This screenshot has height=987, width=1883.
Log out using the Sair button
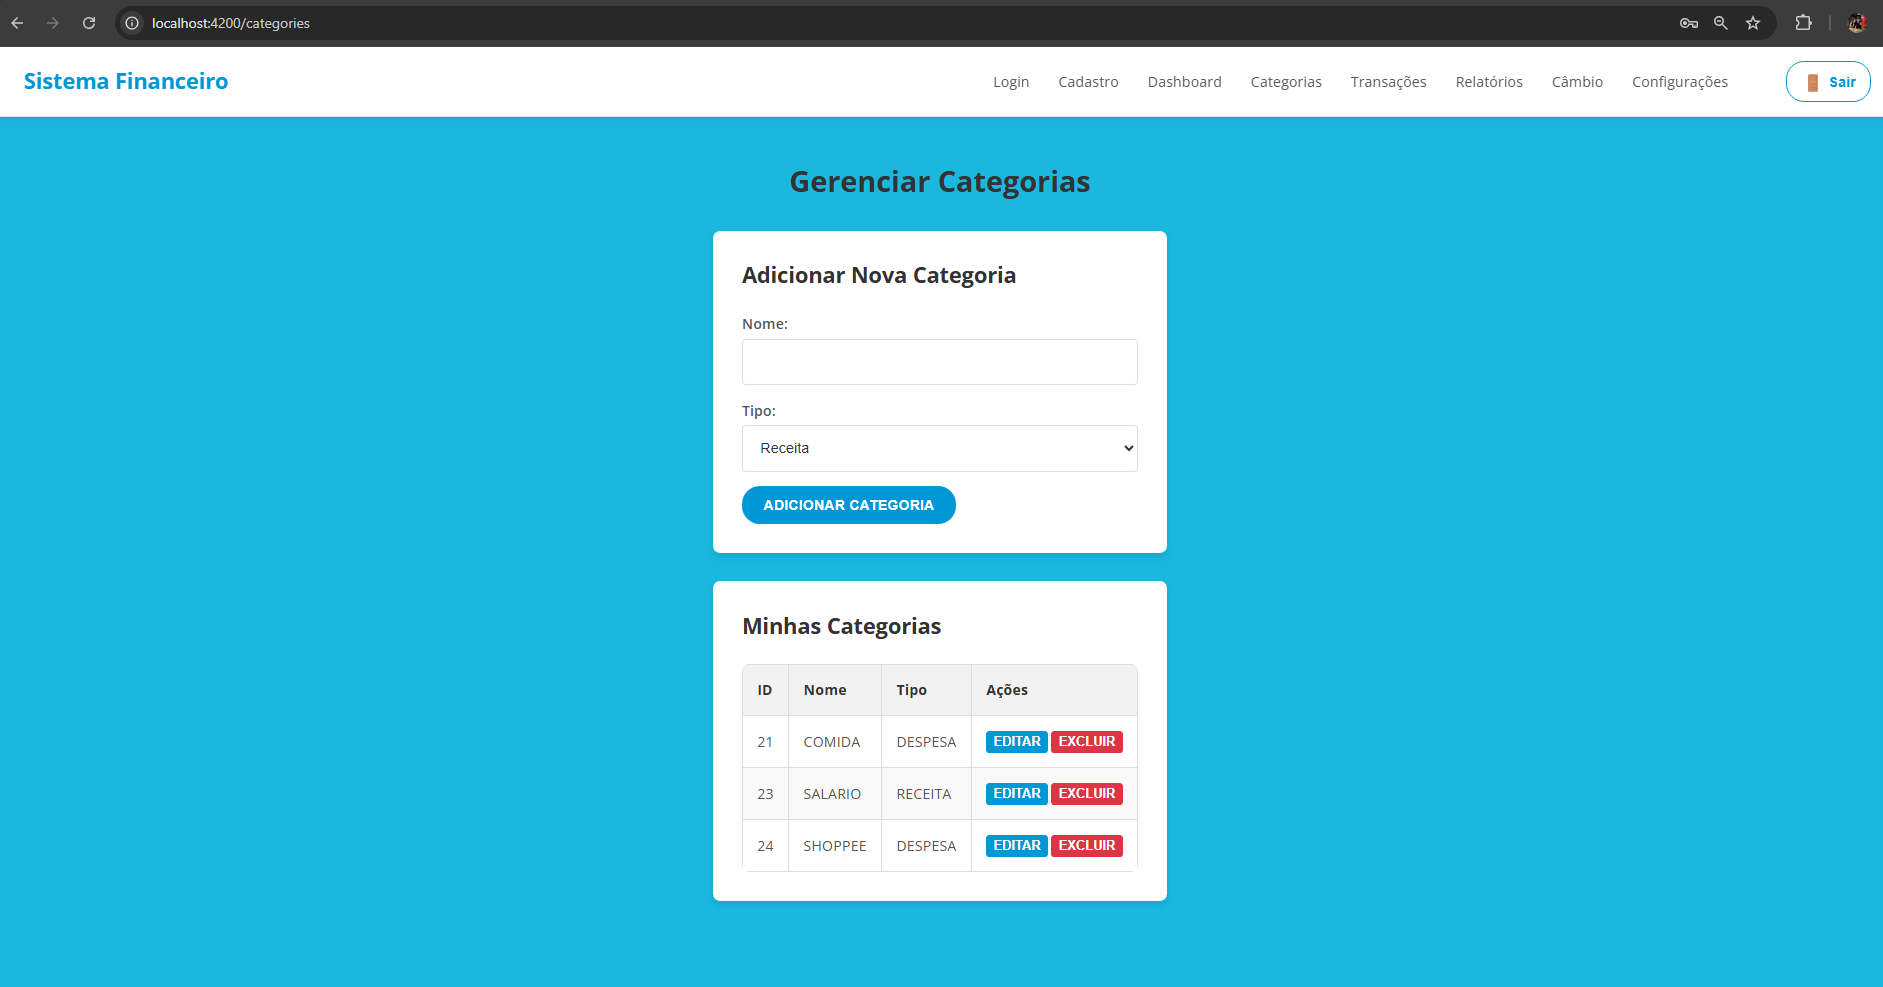tap(1828, 82)
